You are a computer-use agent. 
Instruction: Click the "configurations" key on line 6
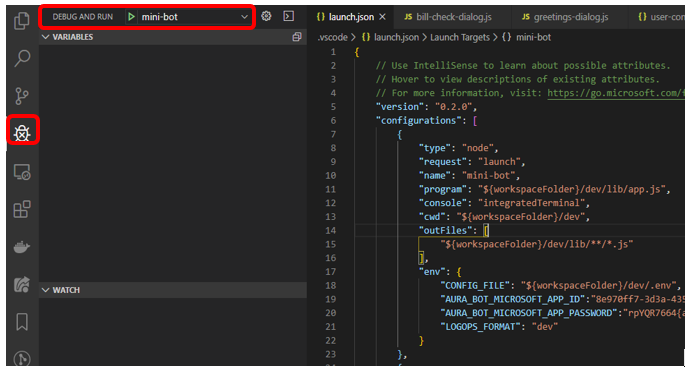(418, 121)
